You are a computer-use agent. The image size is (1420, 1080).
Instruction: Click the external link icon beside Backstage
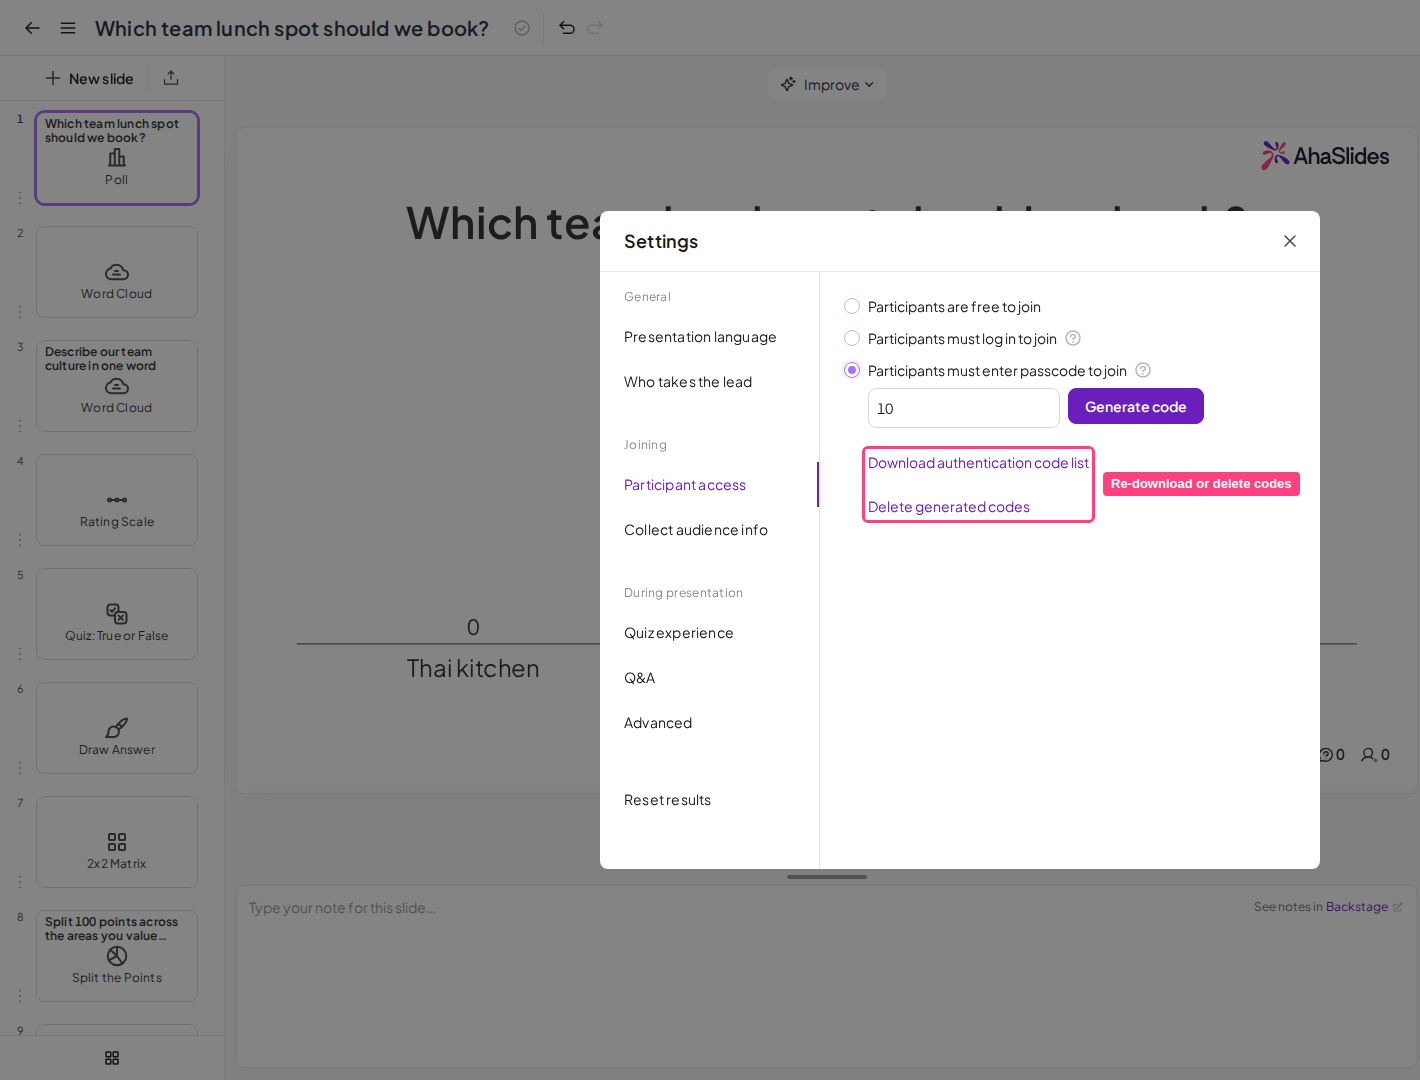pos(1398,907)
